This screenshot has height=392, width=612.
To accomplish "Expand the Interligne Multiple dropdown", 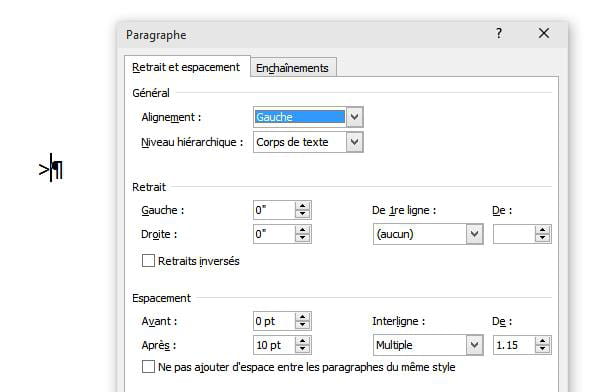I will point(474,345).
